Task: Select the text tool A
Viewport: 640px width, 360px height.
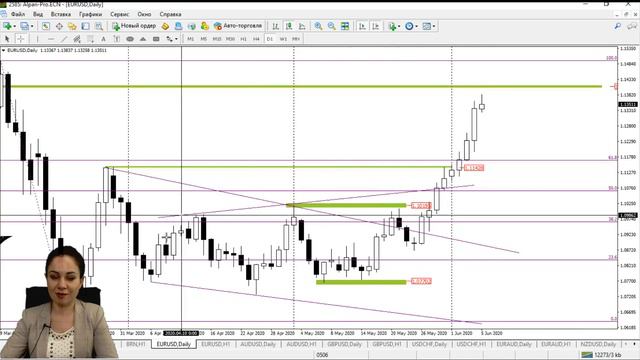Action: [103, 39]
